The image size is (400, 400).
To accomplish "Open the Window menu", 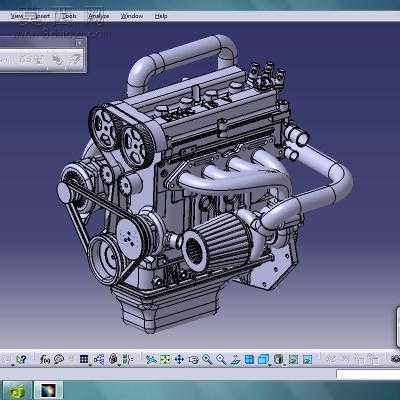I will [x=132, y=16].
